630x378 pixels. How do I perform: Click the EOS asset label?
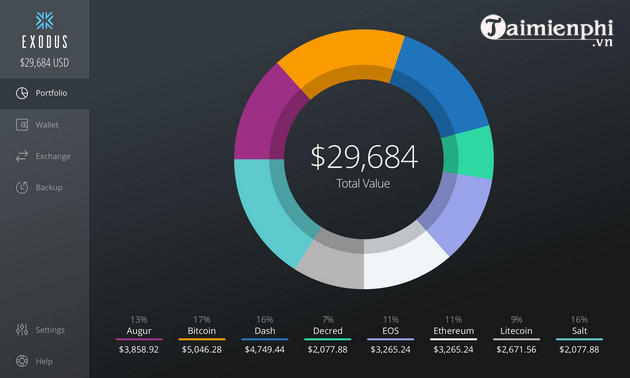tap(391, 331)
